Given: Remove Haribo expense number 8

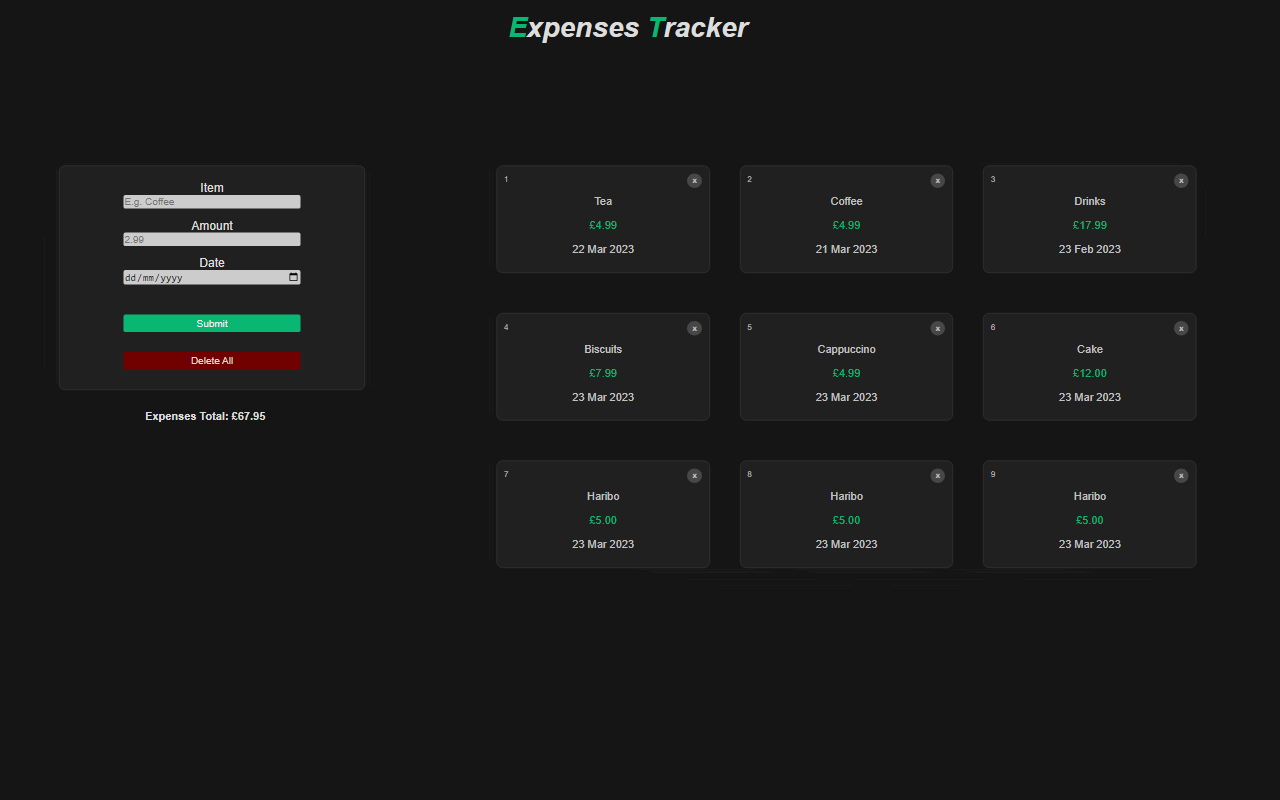Looking at the screenshot, I should click(937, 476).
